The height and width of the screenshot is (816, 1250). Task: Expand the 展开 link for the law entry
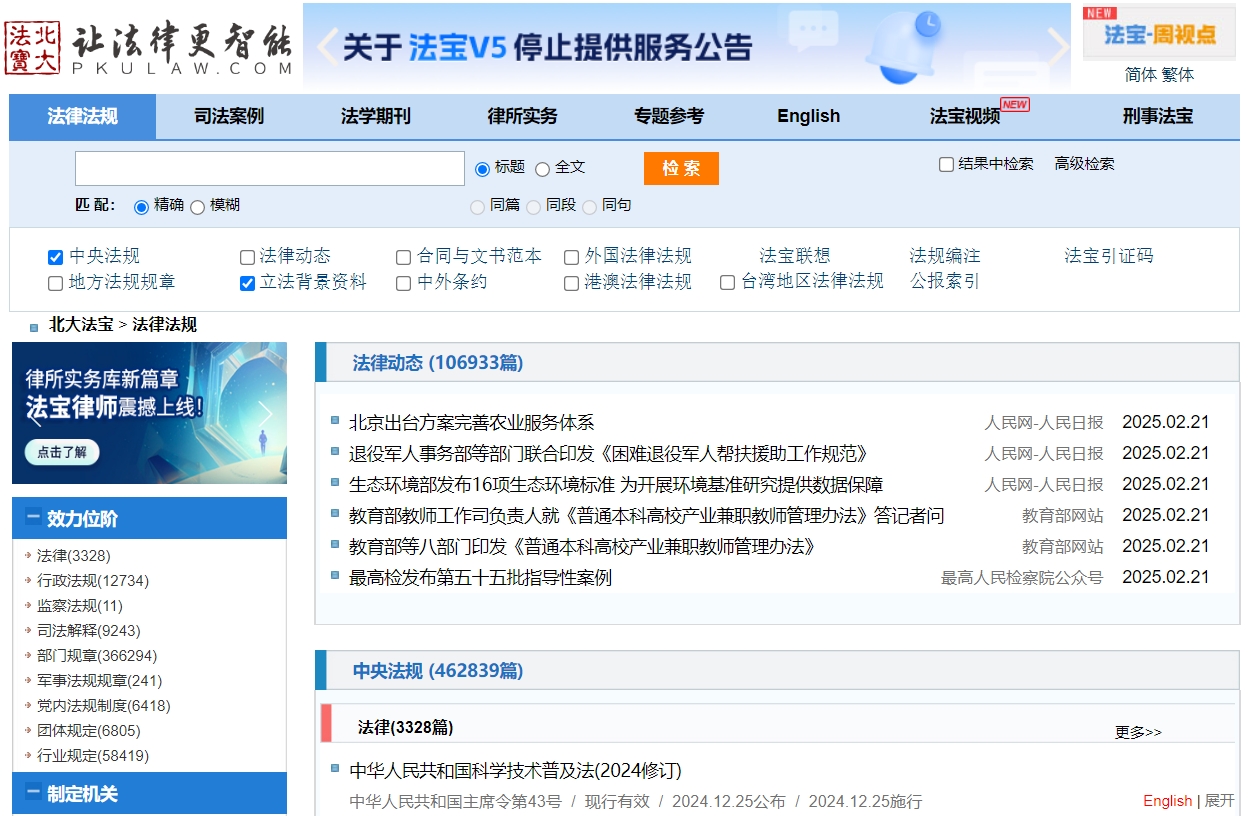pyautogui.click(x=1219, y=801)
